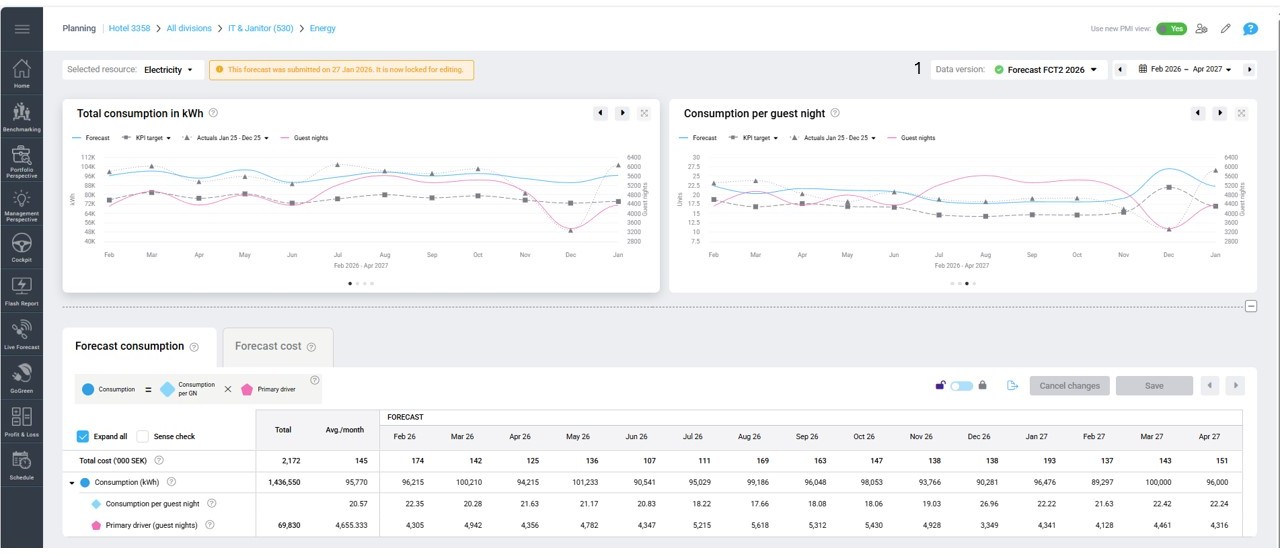Screen dimensions: 1280x554
Task: Collapse the Consumption (kWh) row
Action: coord(72,483)
